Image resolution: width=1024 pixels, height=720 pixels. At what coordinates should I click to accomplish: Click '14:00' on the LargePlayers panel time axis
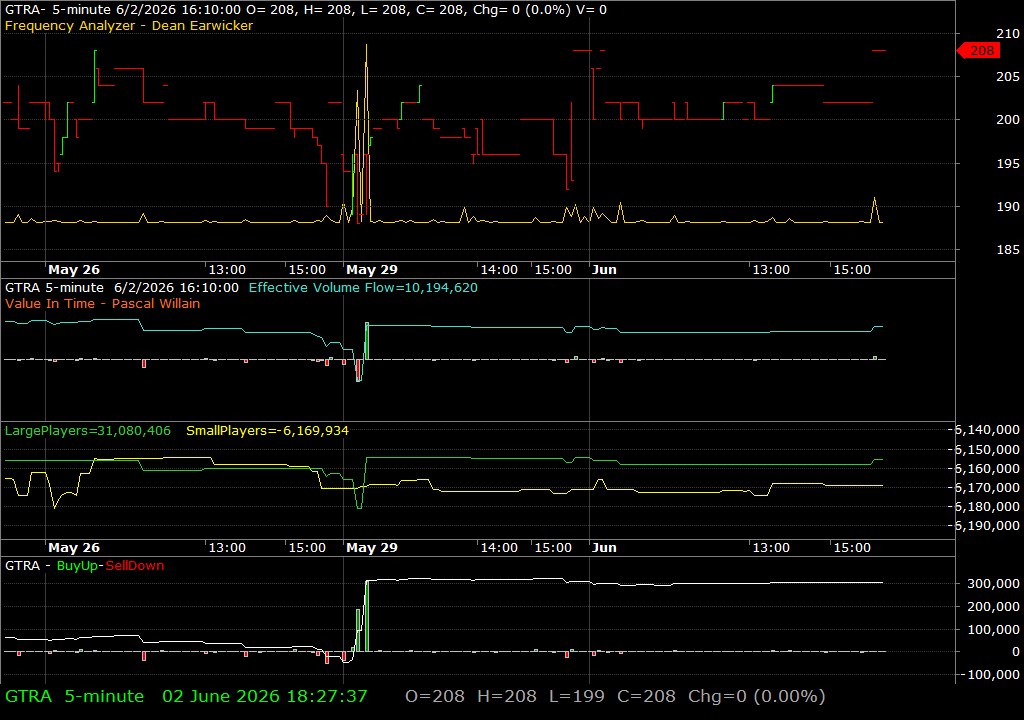point(499,548)
